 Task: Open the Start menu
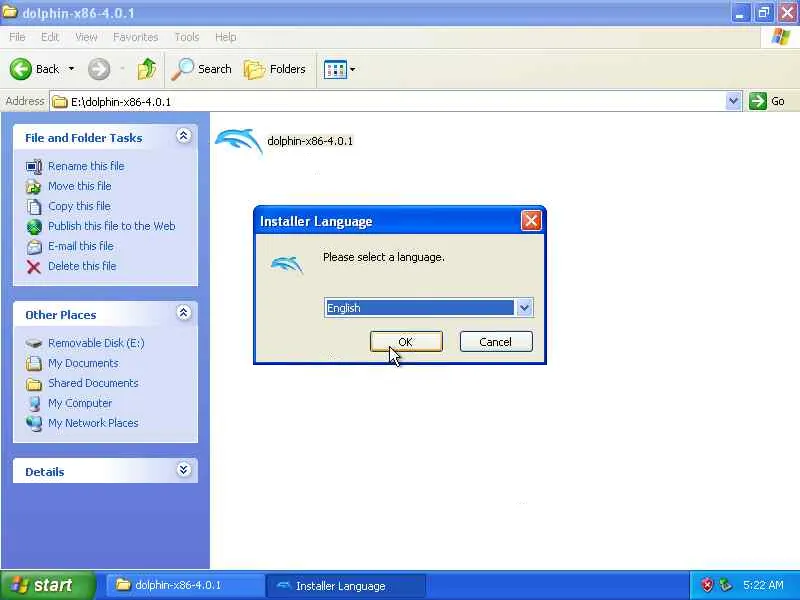tap(48, 585)
